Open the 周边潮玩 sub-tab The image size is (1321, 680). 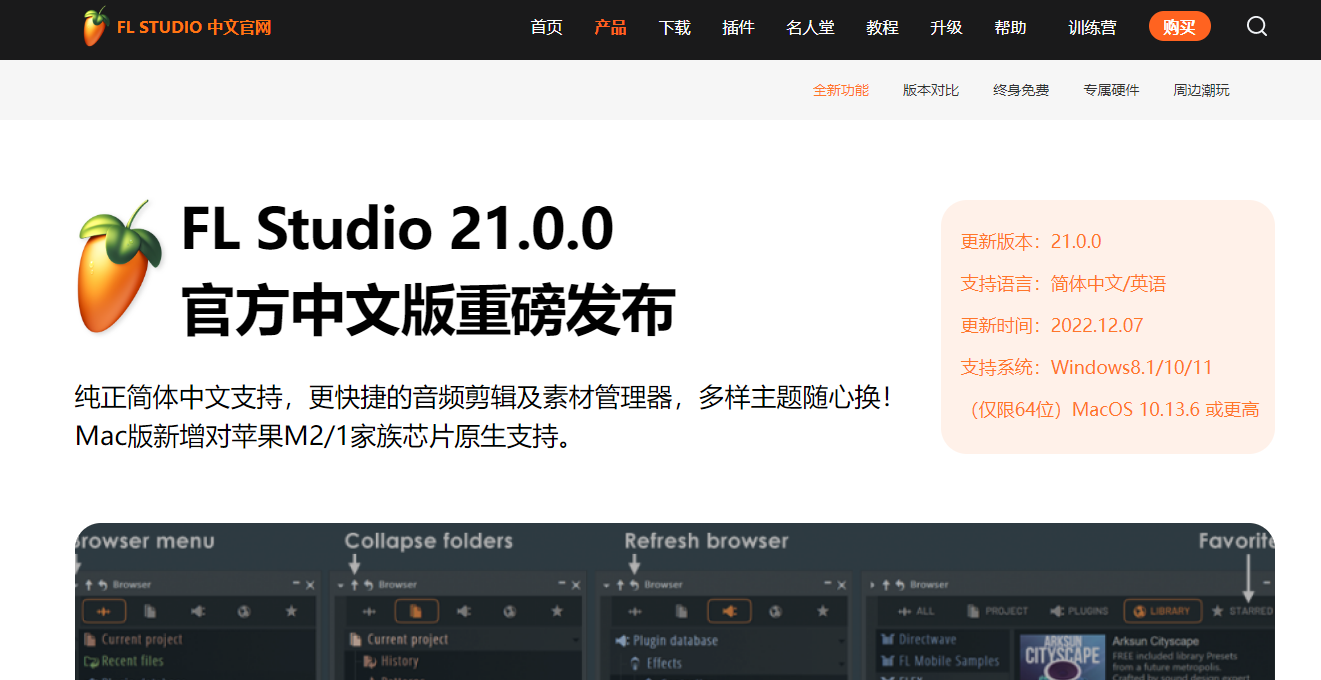pos(1201,90)
